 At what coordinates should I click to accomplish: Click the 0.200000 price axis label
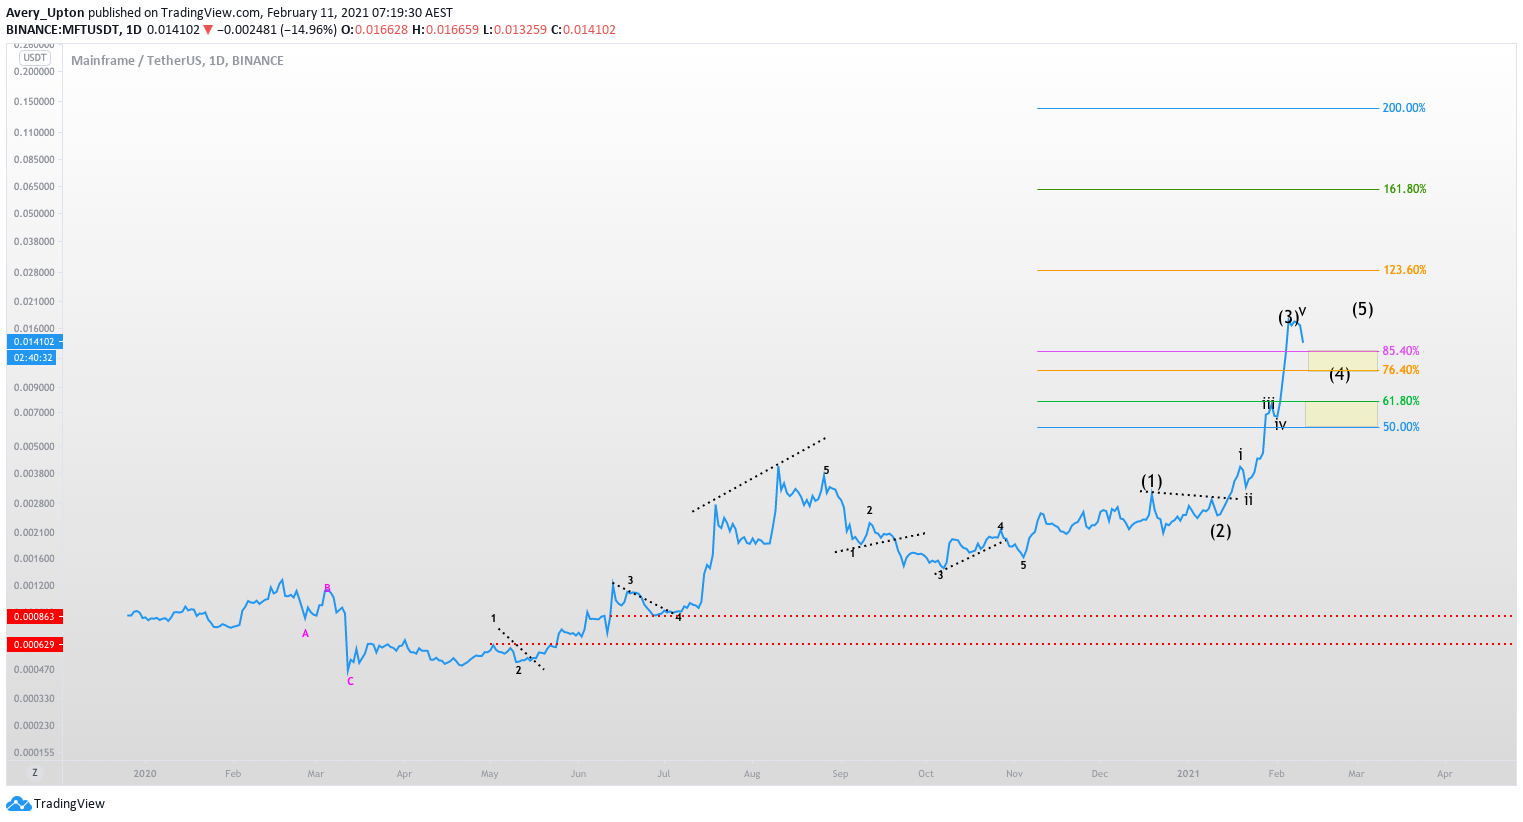34,72
